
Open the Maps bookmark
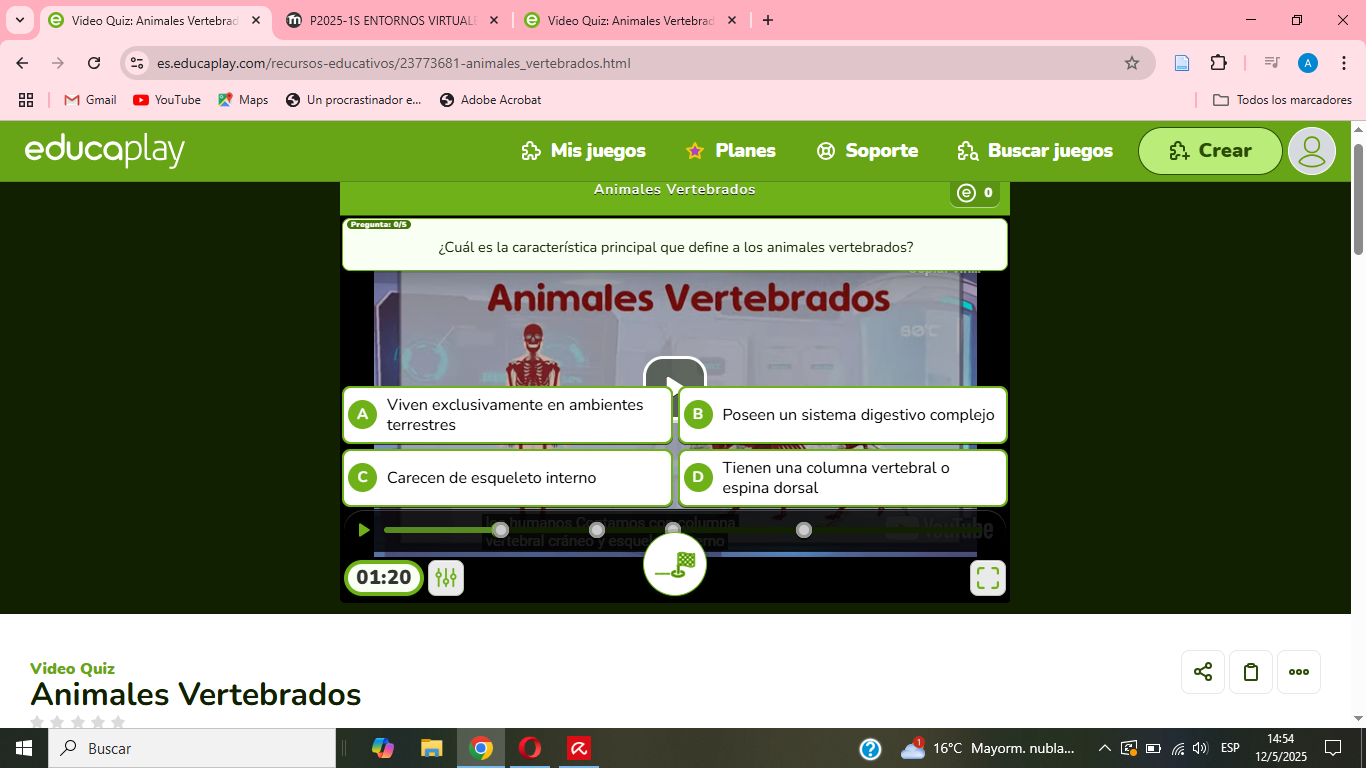point(243,100)
